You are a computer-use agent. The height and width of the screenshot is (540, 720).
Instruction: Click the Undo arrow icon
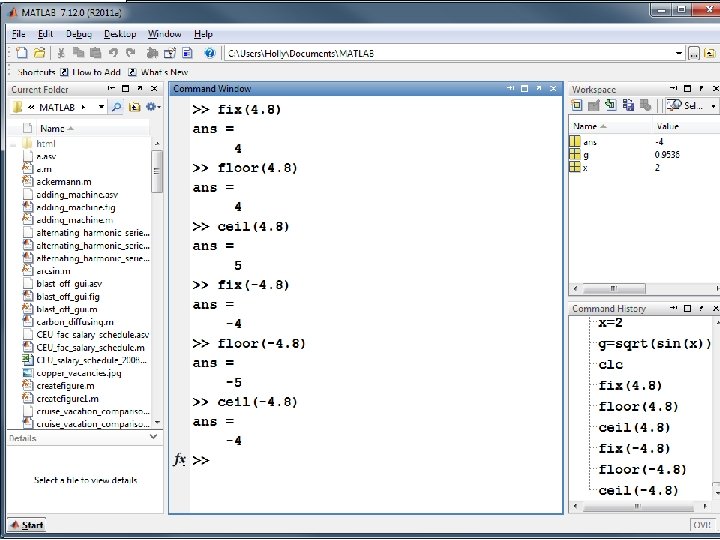click(113, 53)
